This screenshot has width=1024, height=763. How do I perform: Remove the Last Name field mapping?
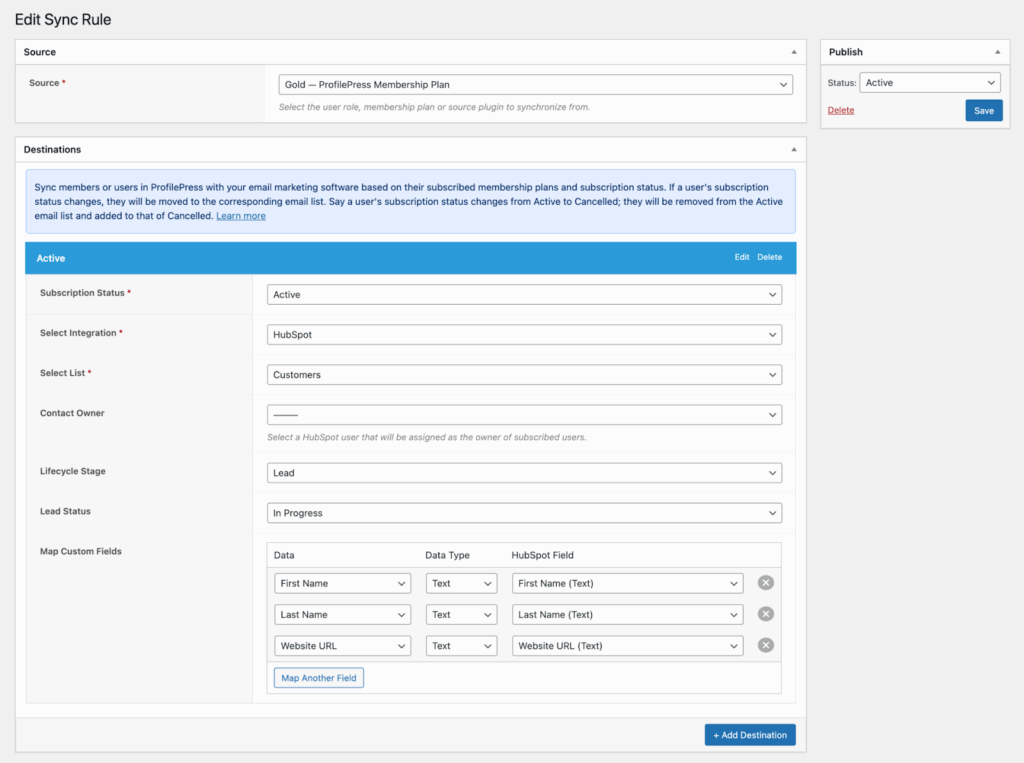[765, 614]
